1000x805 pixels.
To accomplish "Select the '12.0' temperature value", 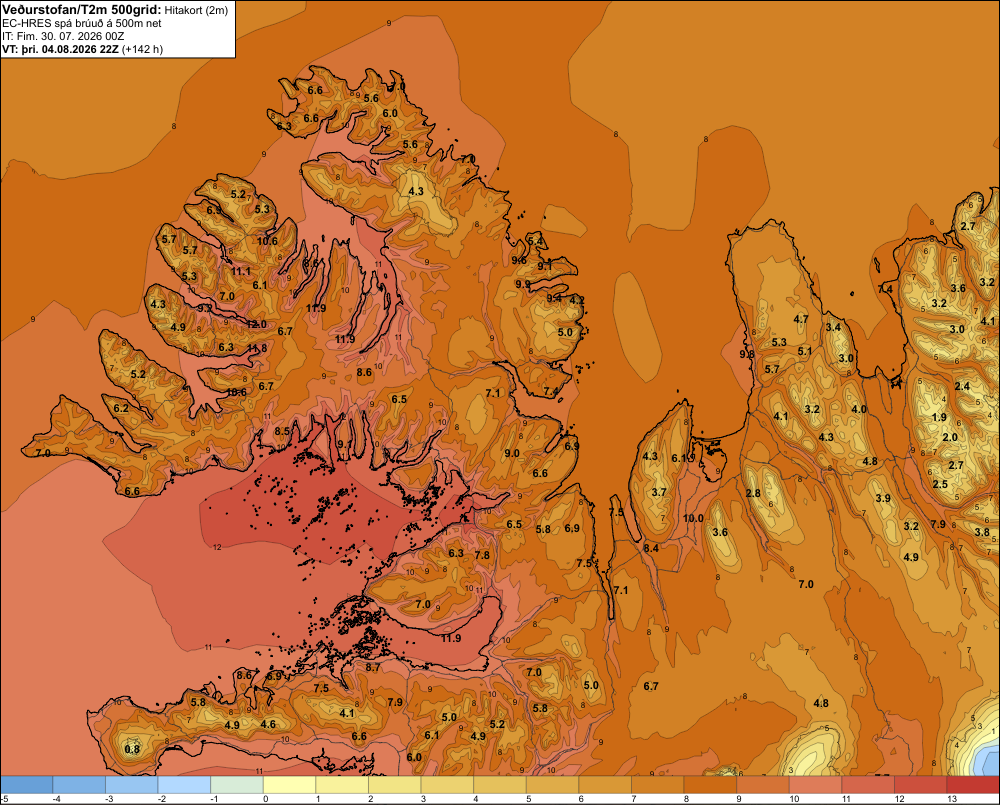I will click(x=256, y=324).
